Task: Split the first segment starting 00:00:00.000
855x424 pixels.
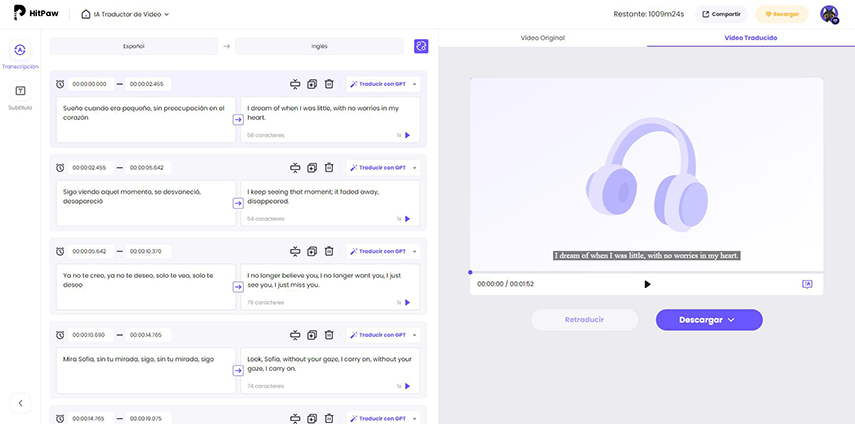Action: tap(295, 84)
